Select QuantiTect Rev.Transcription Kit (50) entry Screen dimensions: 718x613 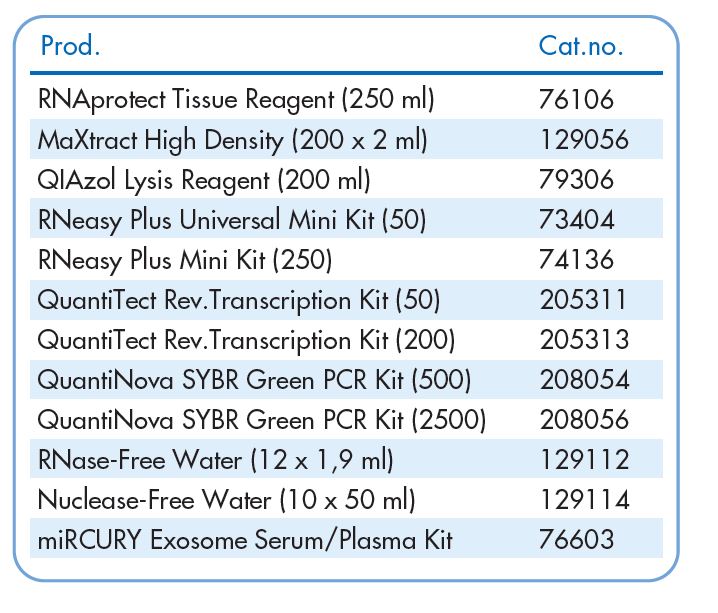(238, 299)
